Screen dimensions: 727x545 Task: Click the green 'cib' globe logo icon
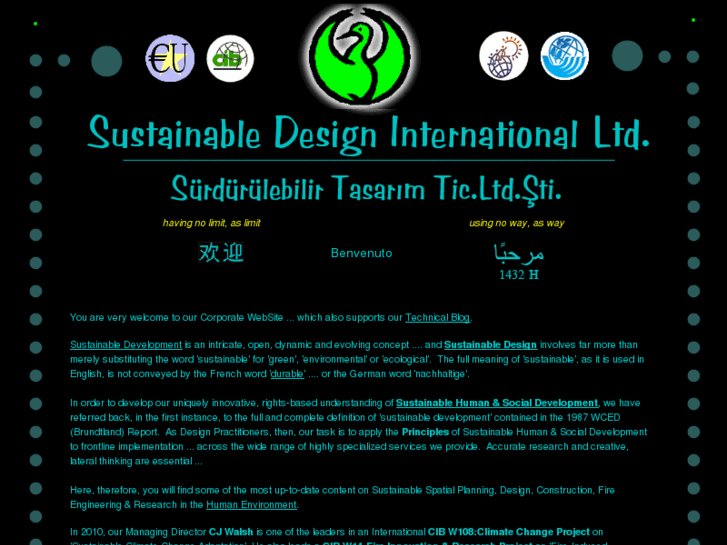pos(230,58)
